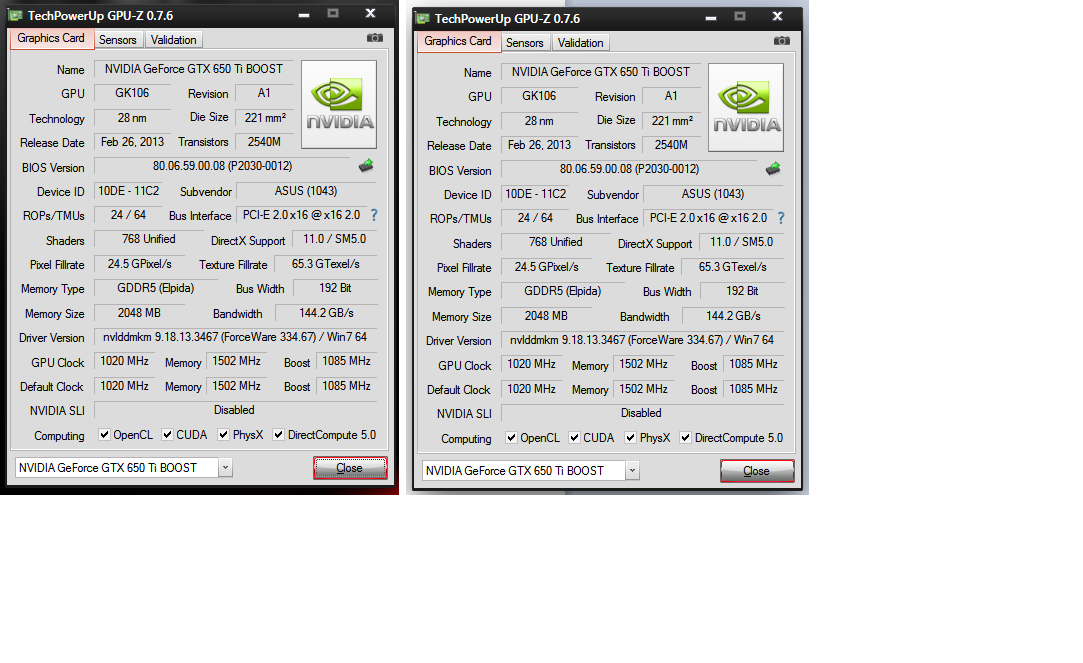Click the GK106 GPU value in left window
1083x663 pixels.
point(132,93)
